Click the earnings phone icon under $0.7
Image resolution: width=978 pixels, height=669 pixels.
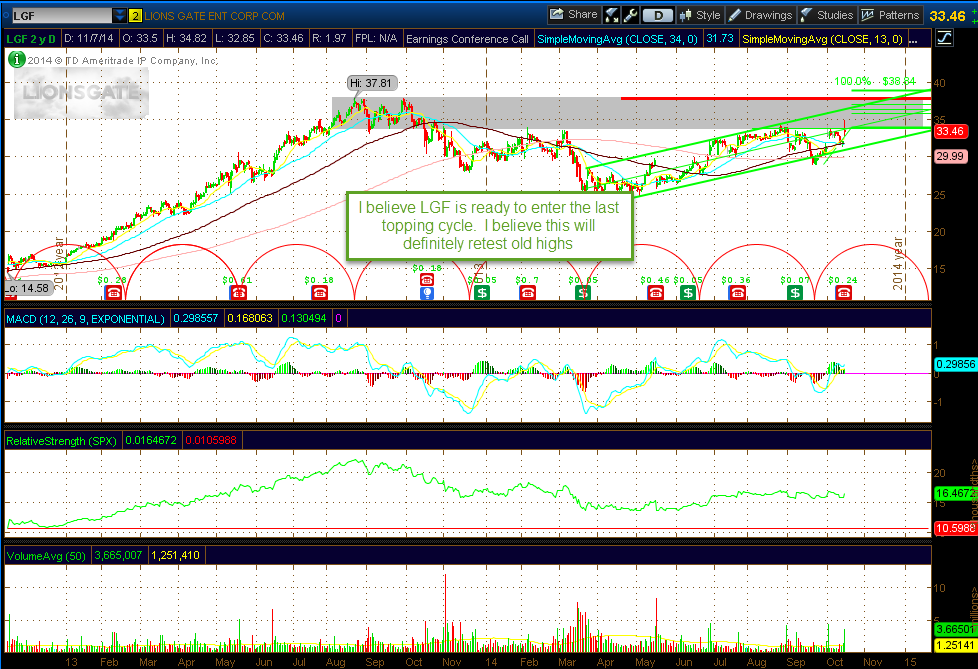click(528, 292)
